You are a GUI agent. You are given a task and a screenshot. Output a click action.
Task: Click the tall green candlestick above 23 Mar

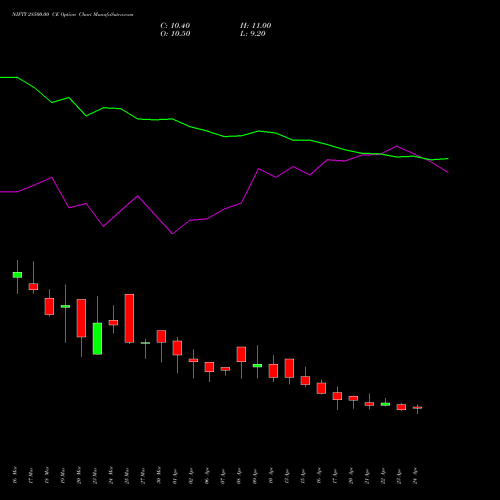click(97, 338)
